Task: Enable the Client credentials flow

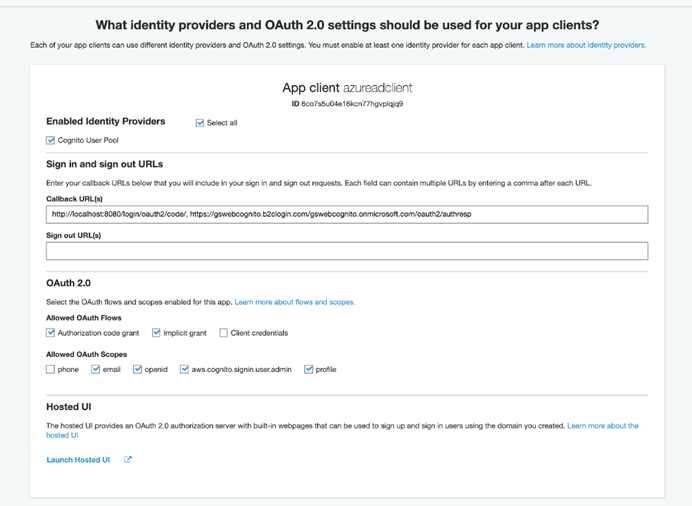Action: (x=223, y=333)
